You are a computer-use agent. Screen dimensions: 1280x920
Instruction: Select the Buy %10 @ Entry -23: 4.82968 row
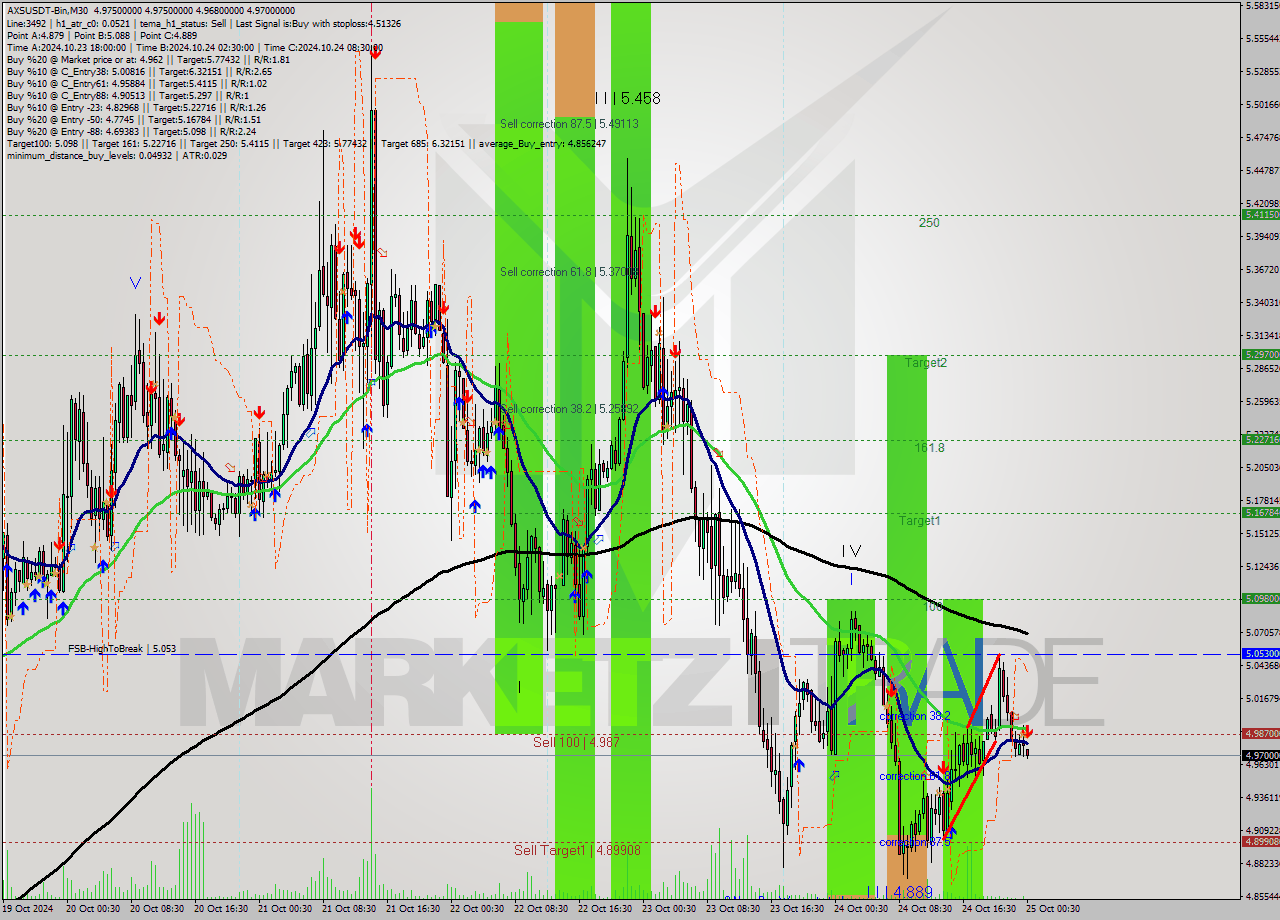click(136, 108)
